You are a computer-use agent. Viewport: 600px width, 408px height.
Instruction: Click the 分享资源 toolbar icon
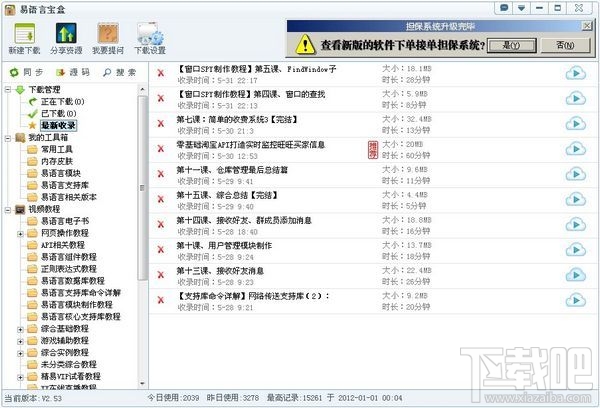(x=66, y=38)
